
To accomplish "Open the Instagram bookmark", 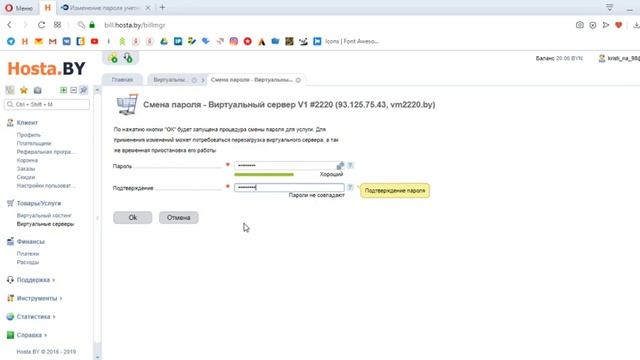I will coord(233,41).
